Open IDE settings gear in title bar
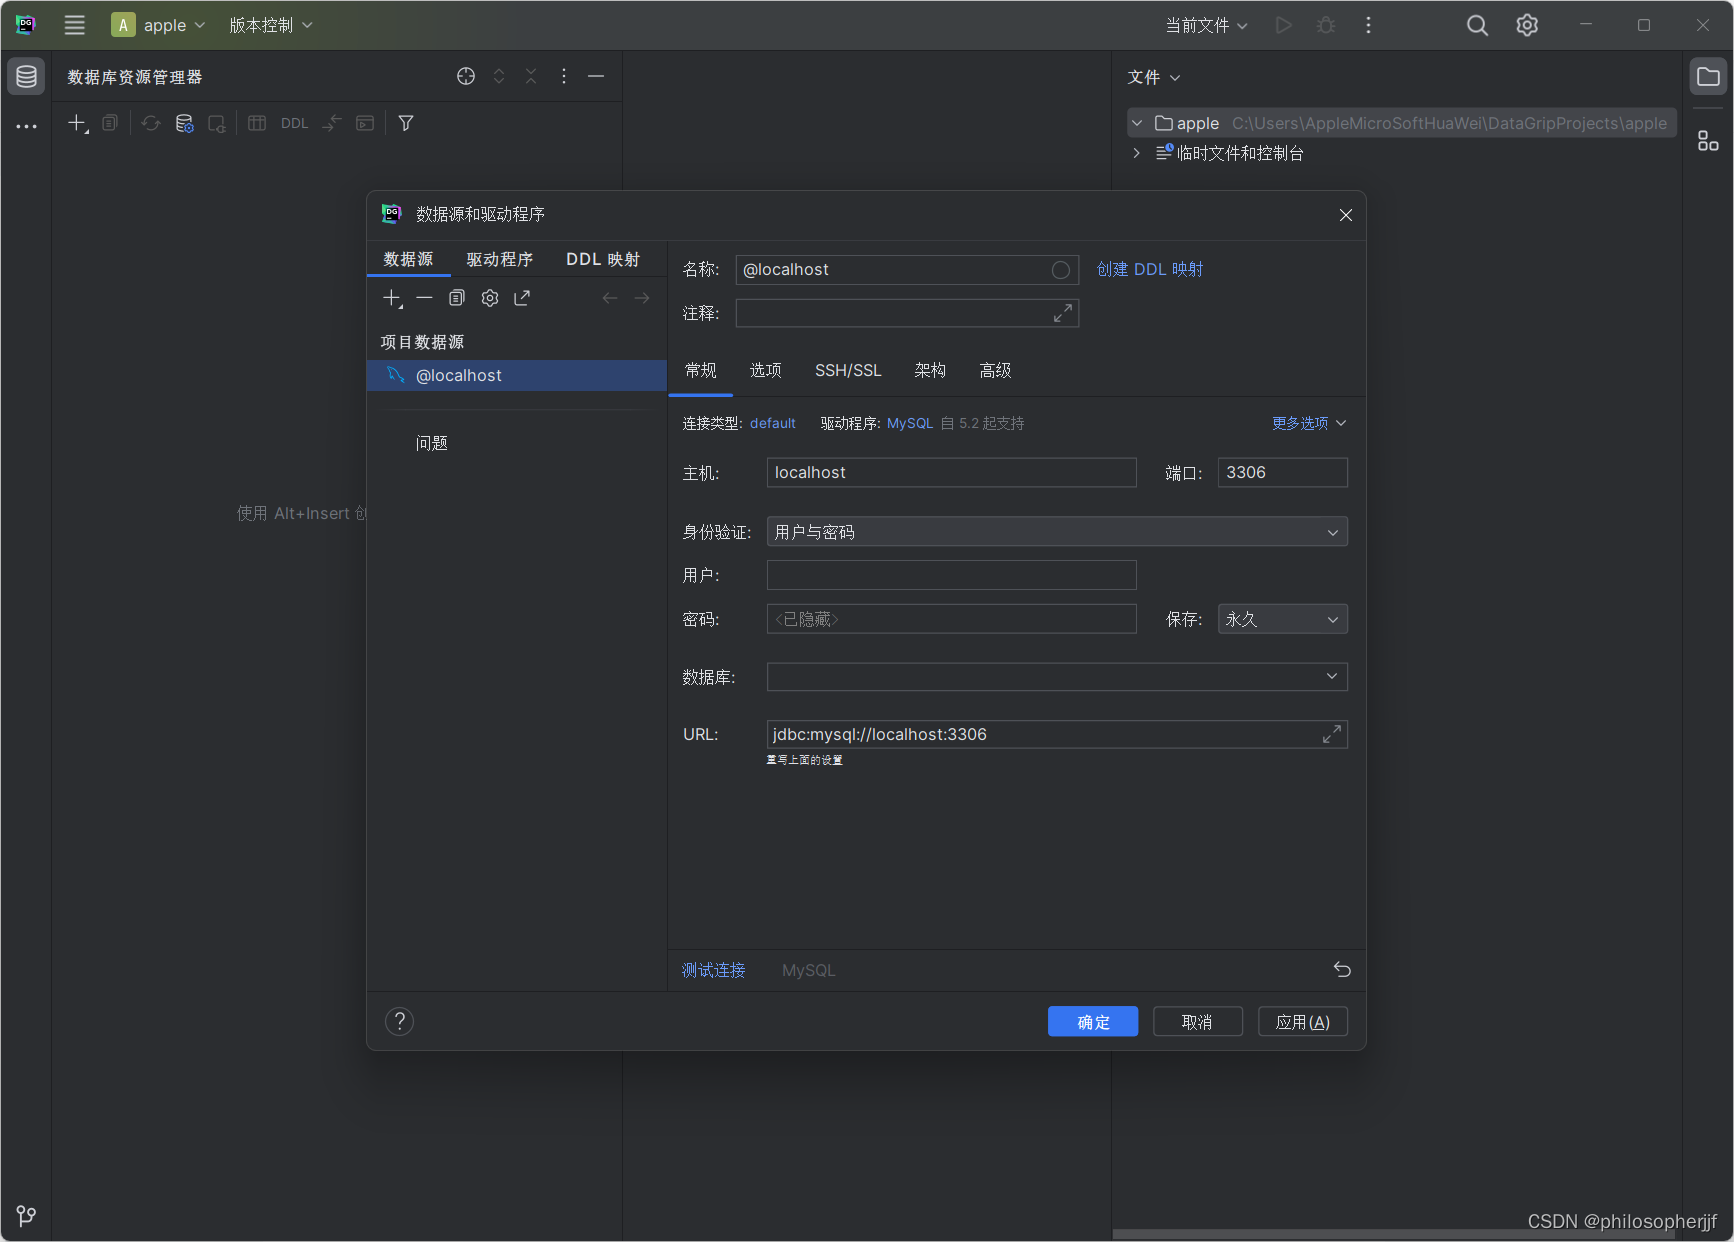The height and width of the screenshot is (1242, 1734). coord(1527,25)
